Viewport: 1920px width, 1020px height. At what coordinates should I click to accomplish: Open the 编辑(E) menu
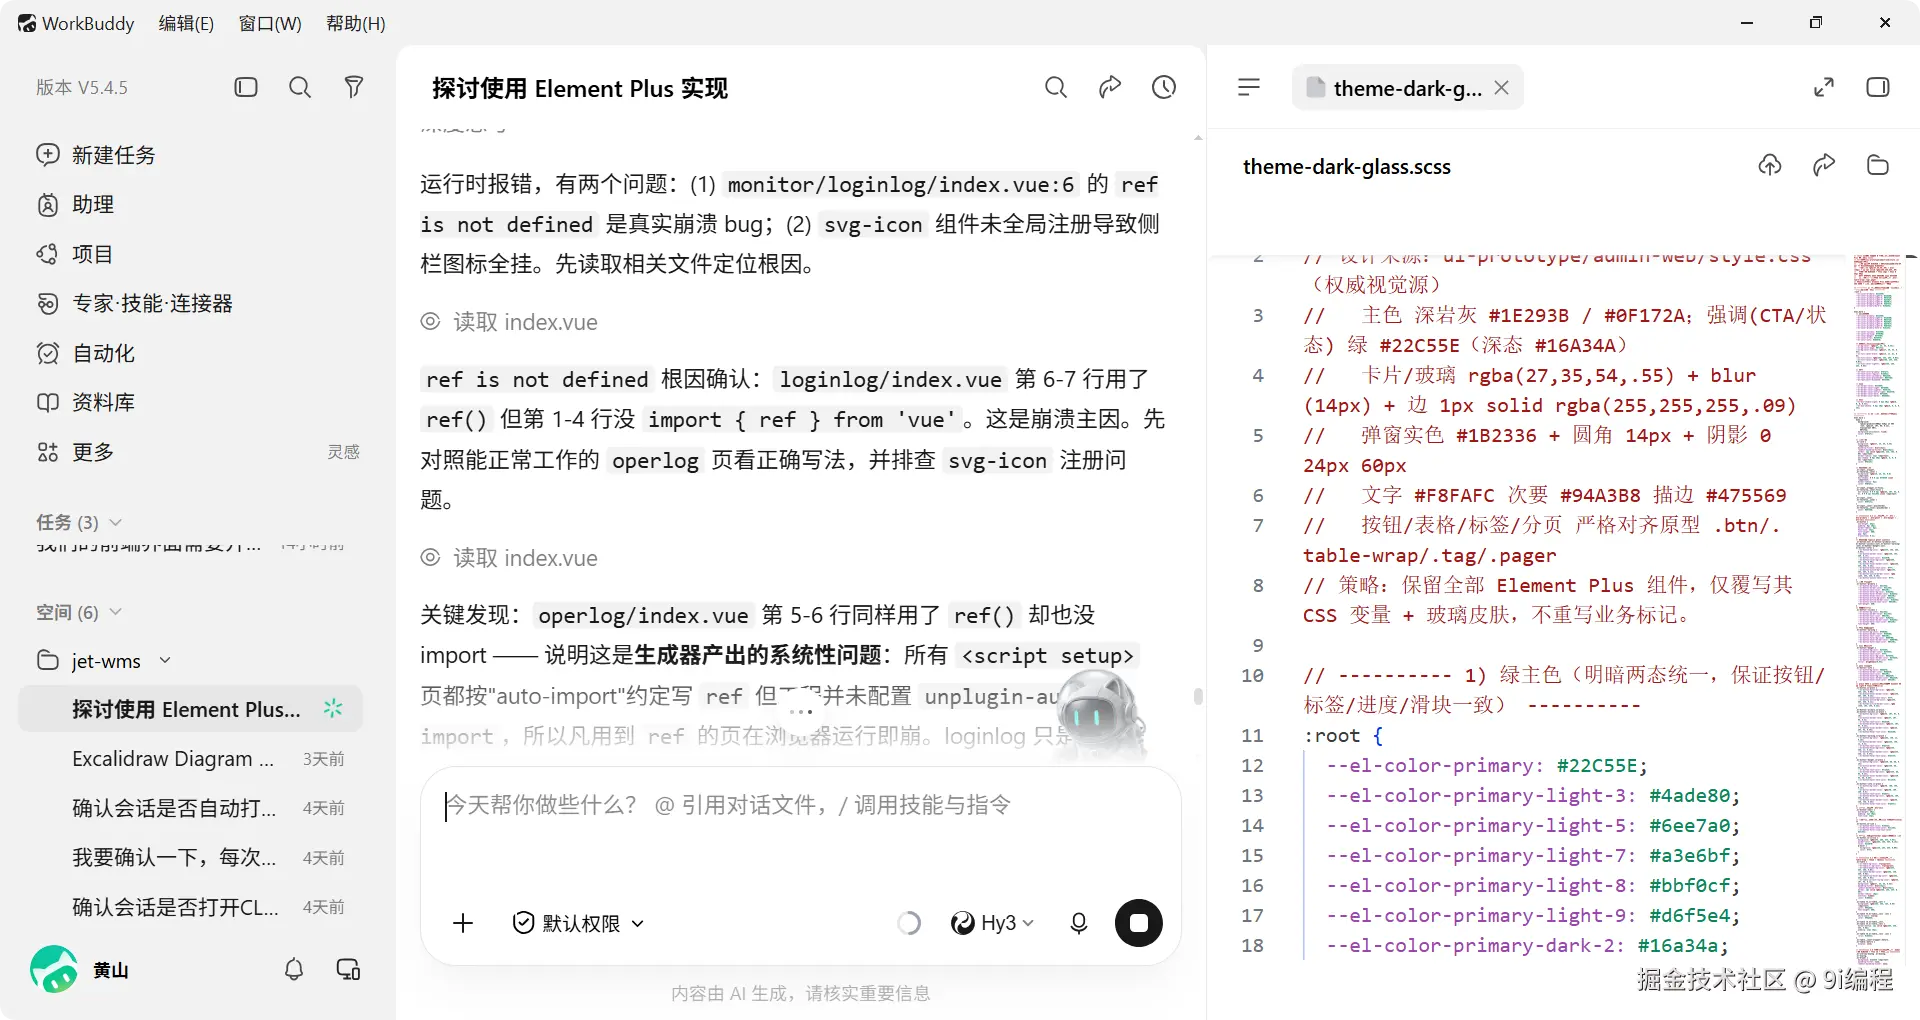[x=186, y=23]
